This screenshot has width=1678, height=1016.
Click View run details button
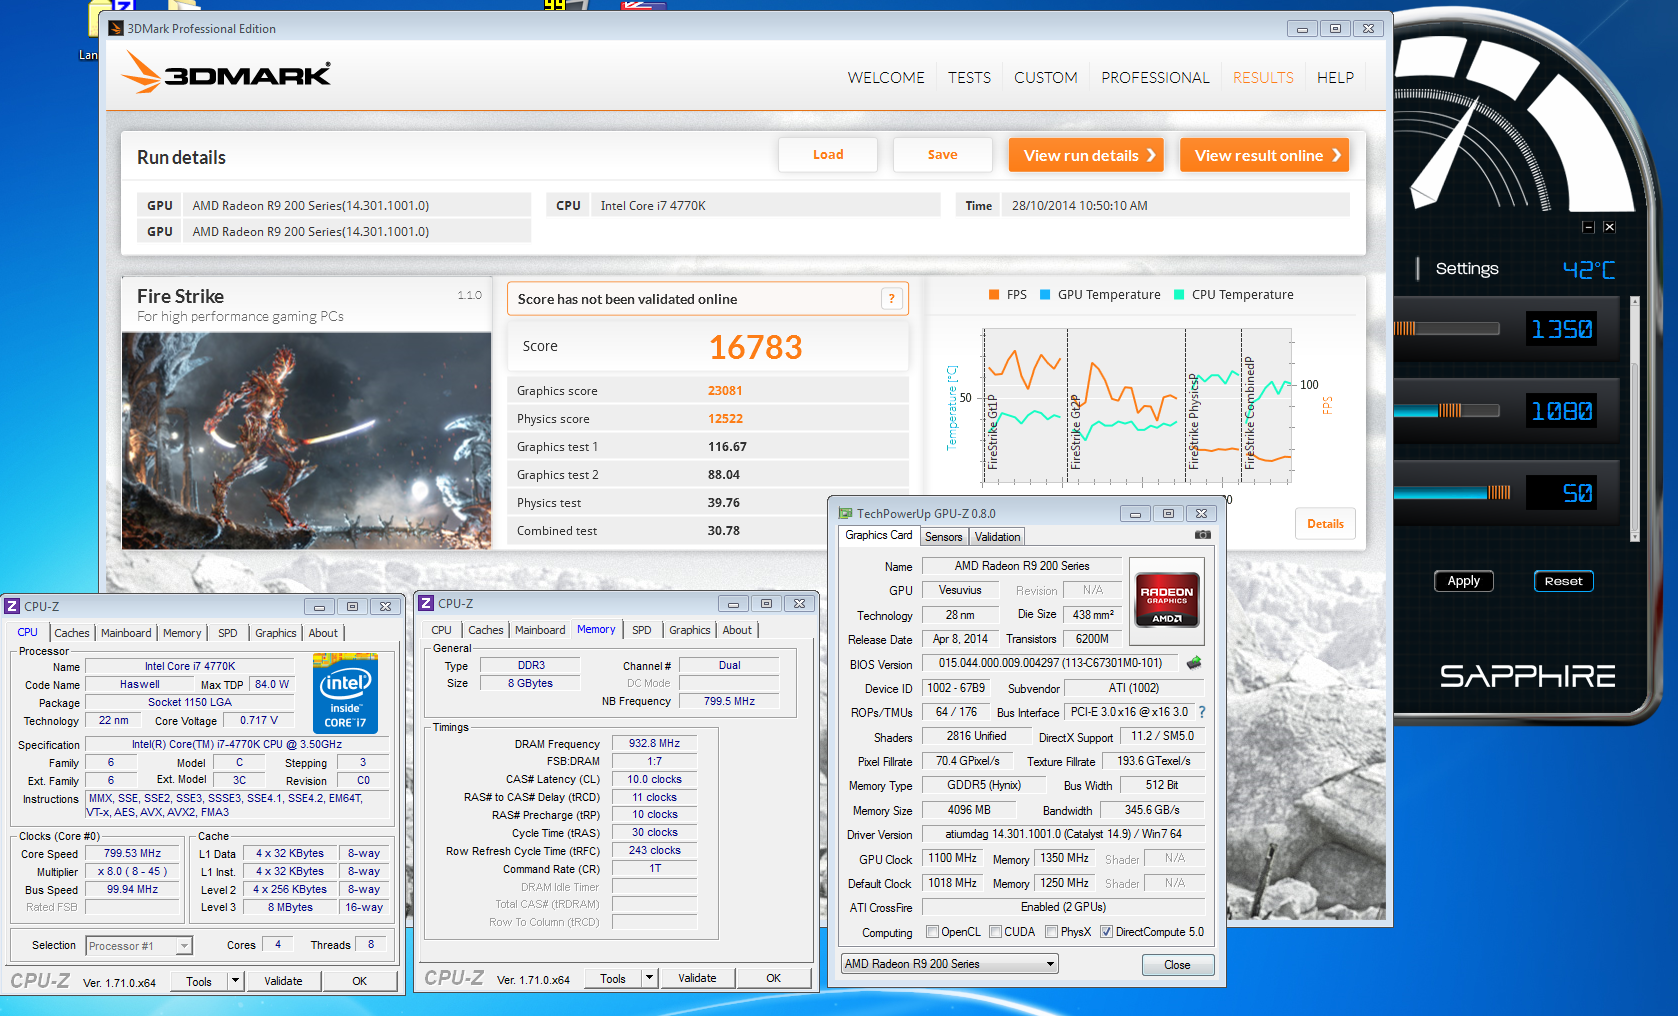(x=1086, y=155)
